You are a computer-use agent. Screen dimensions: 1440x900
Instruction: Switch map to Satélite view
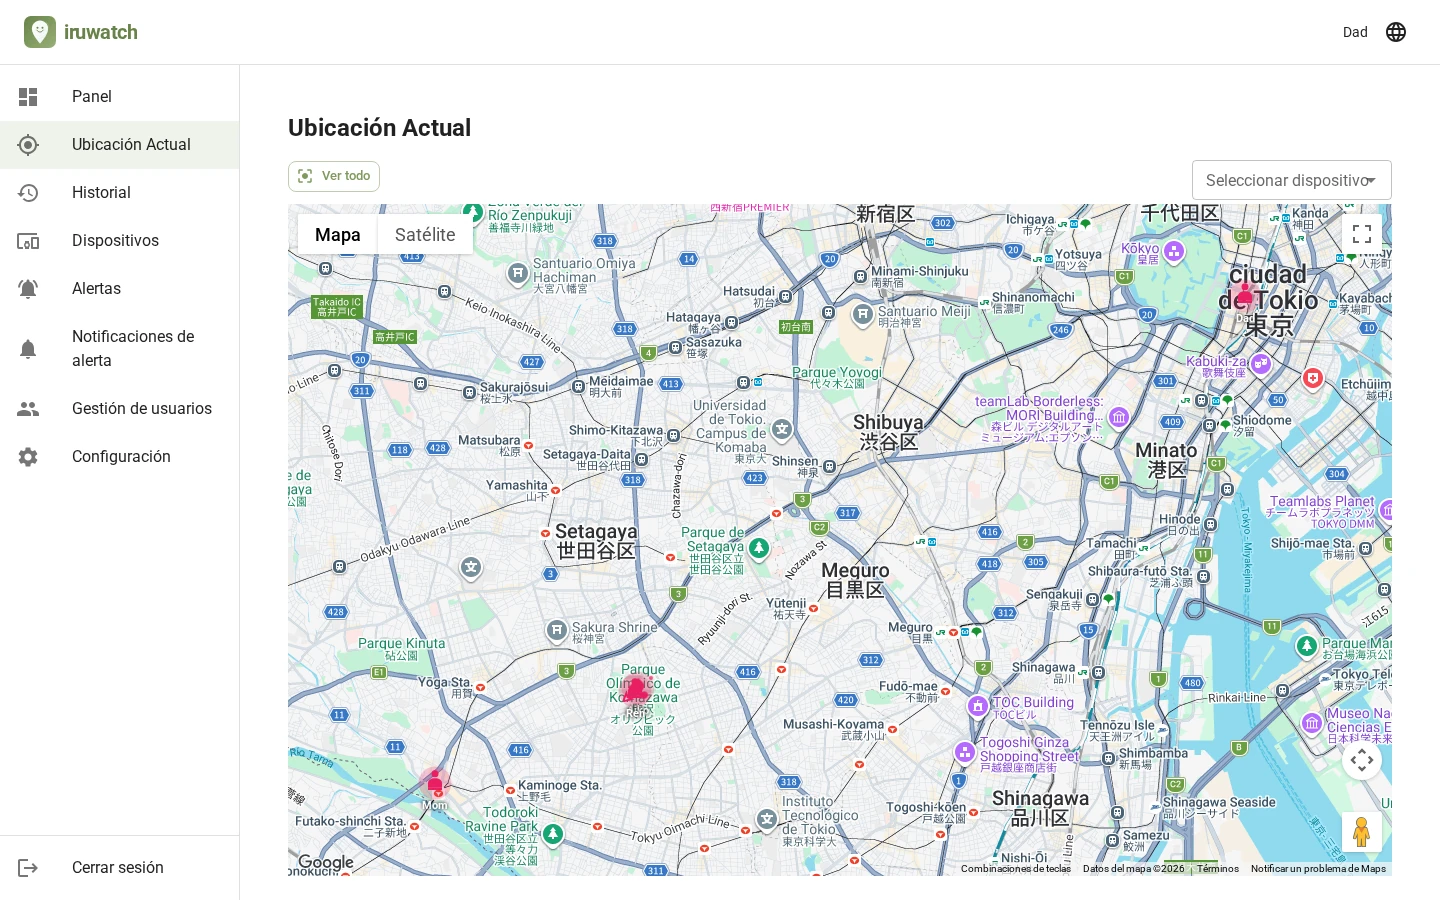click(425, 234)
